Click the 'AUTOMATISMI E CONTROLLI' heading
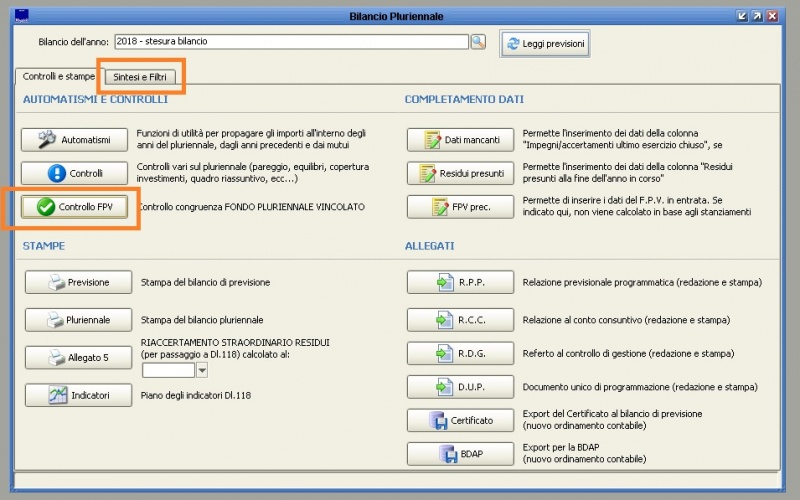 pyautogui.click(x=95, y=99)
